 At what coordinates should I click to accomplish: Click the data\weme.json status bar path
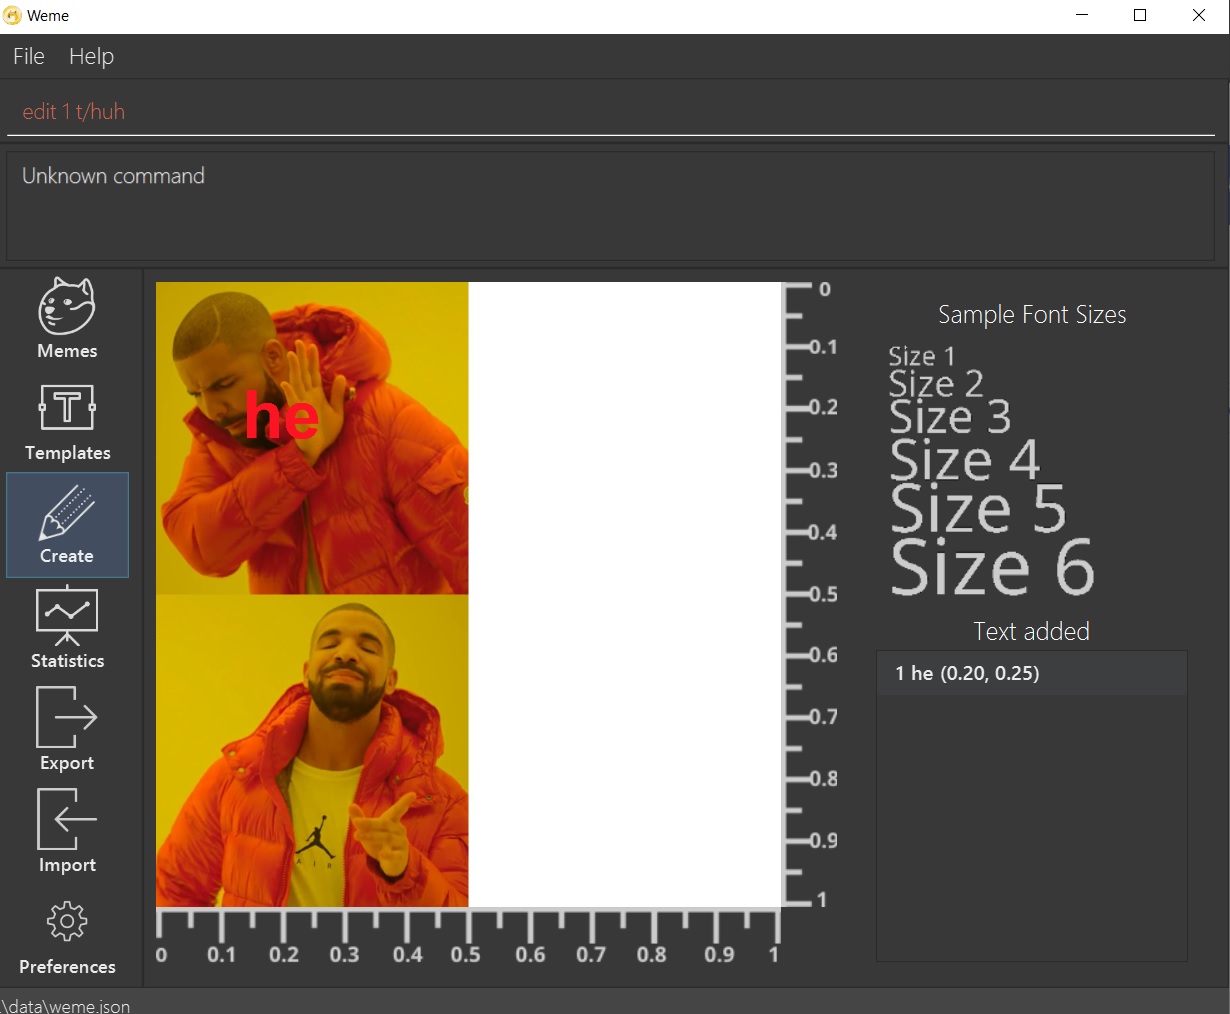pyautogui.click(x=66, y=1005)
